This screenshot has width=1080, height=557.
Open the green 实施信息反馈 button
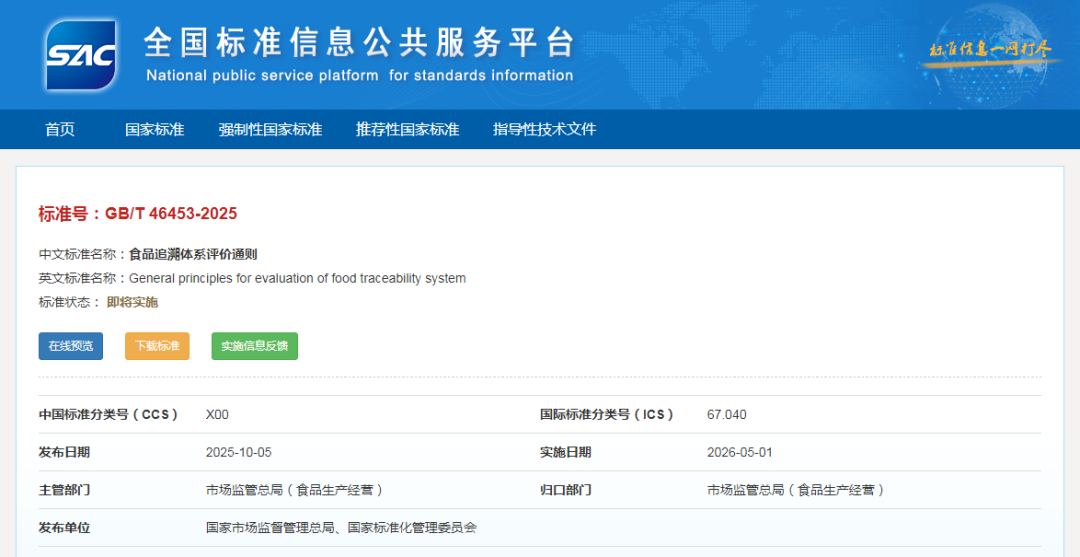click(x=254, y=346)
